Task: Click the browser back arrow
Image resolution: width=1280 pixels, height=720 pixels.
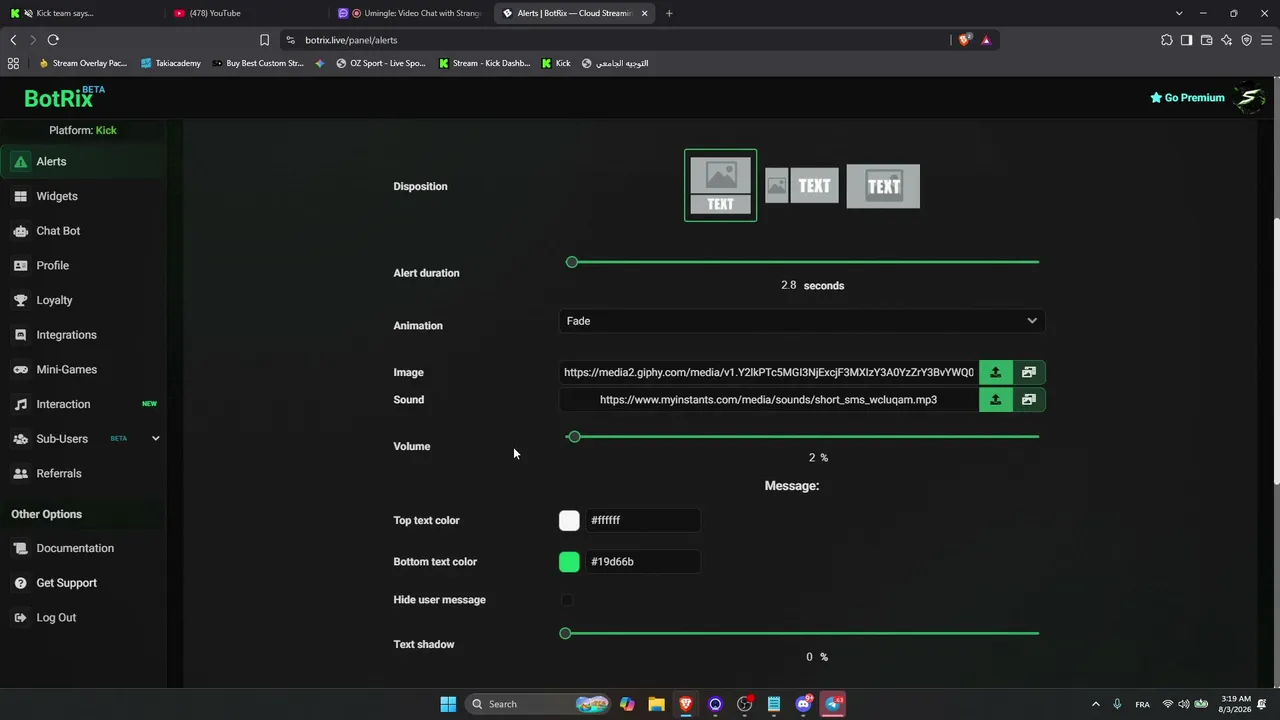Action: (13, 40)
